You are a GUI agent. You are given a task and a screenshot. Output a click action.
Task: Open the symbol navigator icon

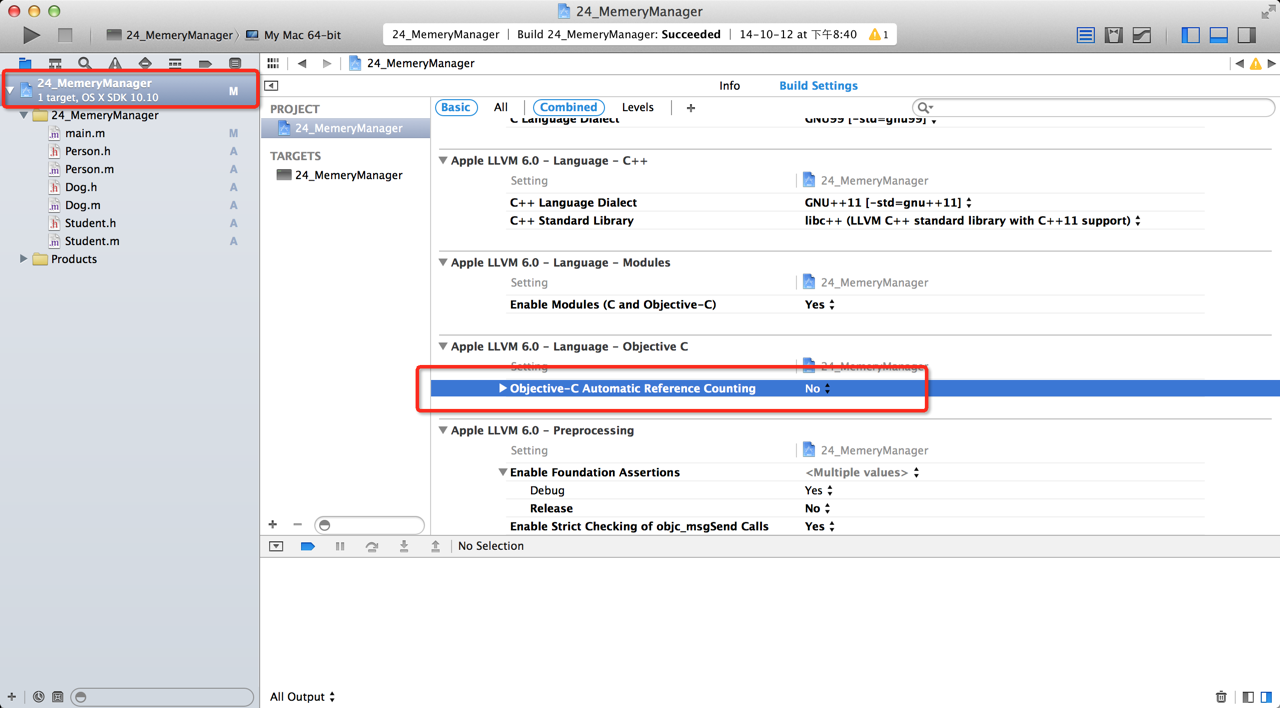coord(55,63)
